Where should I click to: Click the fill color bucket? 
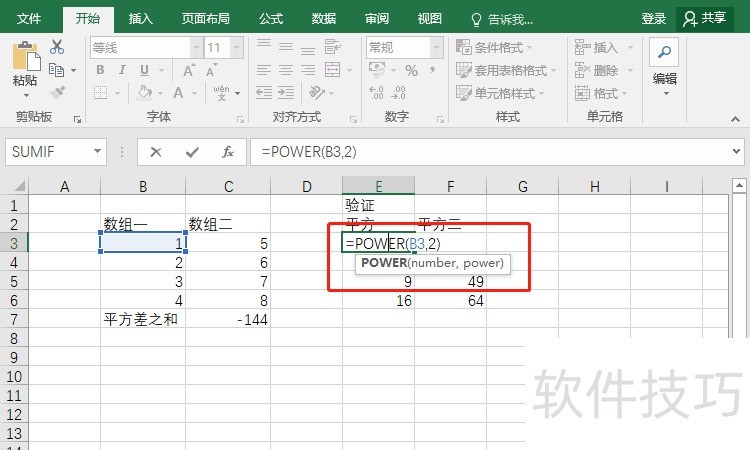[144, 92]
